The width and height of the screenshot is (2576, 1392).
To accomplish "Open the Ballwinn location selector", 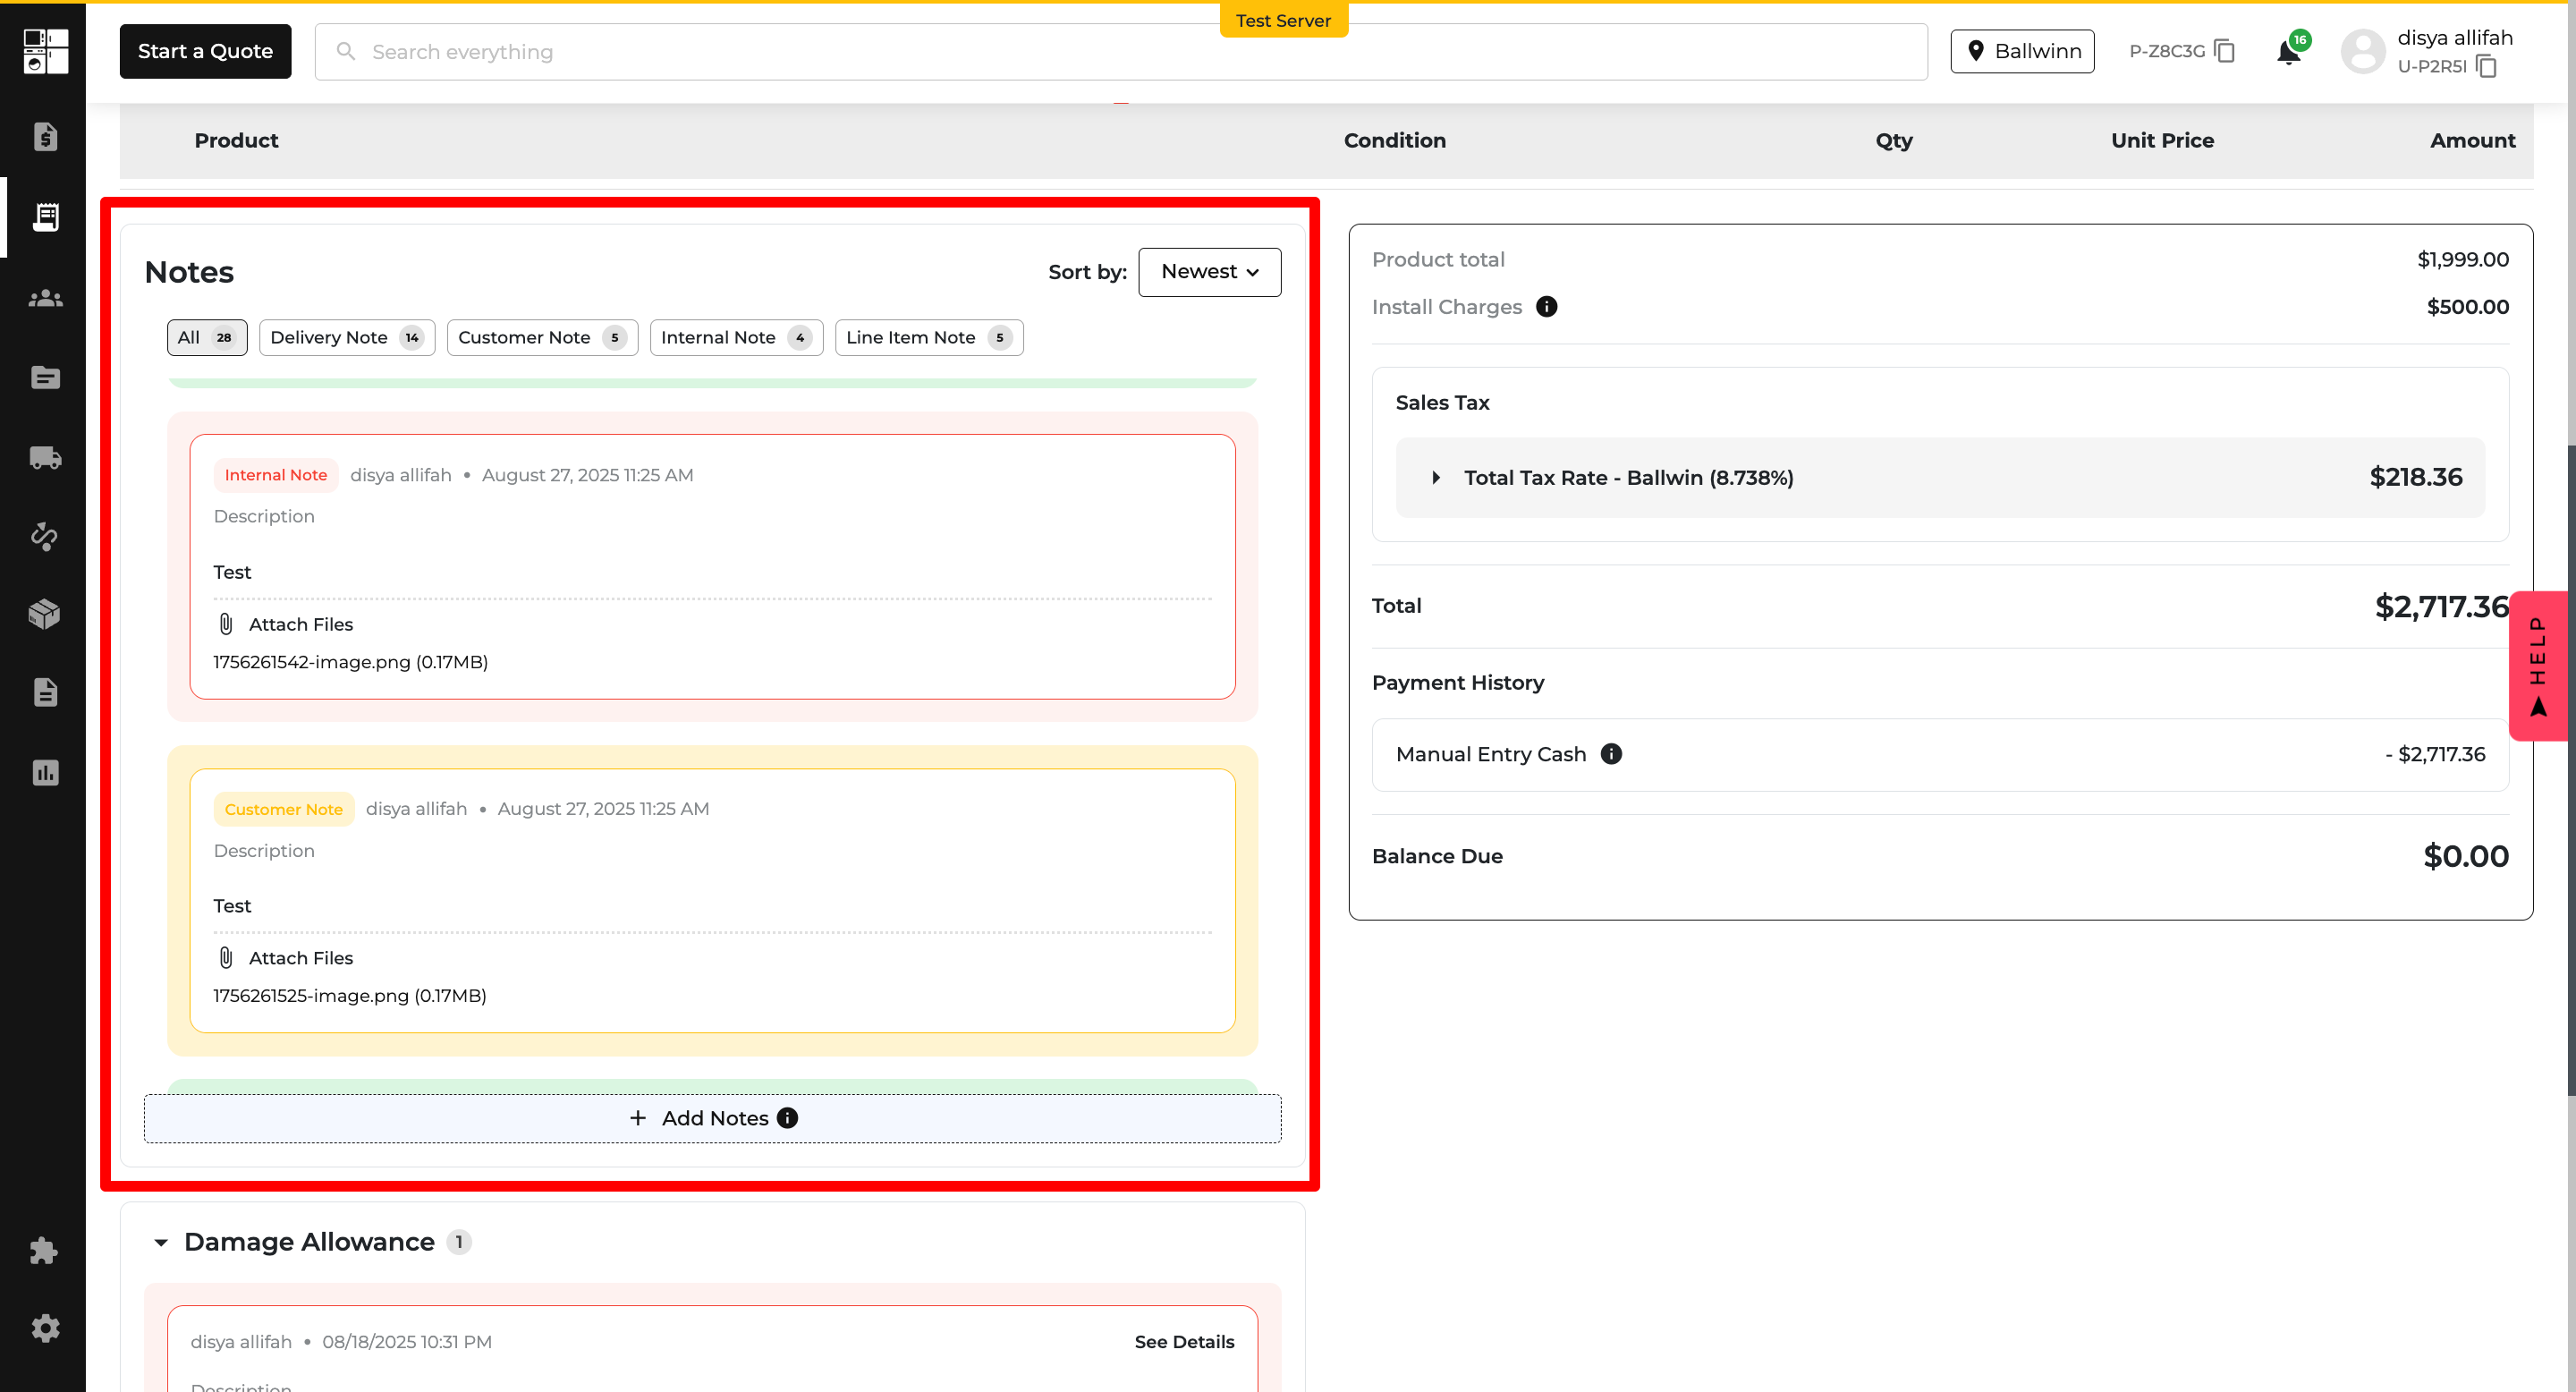I will click(x=2022, y=51).
